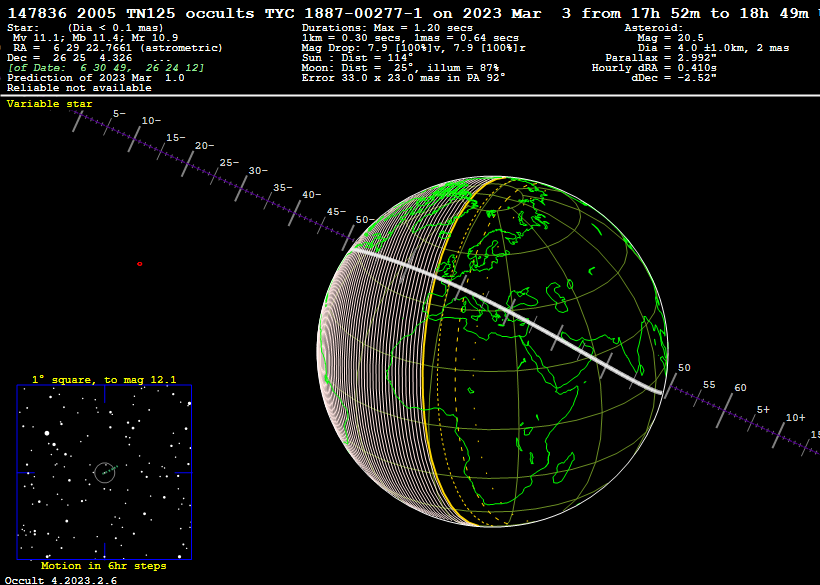Click the 'Moon: Dist = 25°, illum = 87%' line
The height and width of the screenshot is (585, 820).
pos(400,68)
